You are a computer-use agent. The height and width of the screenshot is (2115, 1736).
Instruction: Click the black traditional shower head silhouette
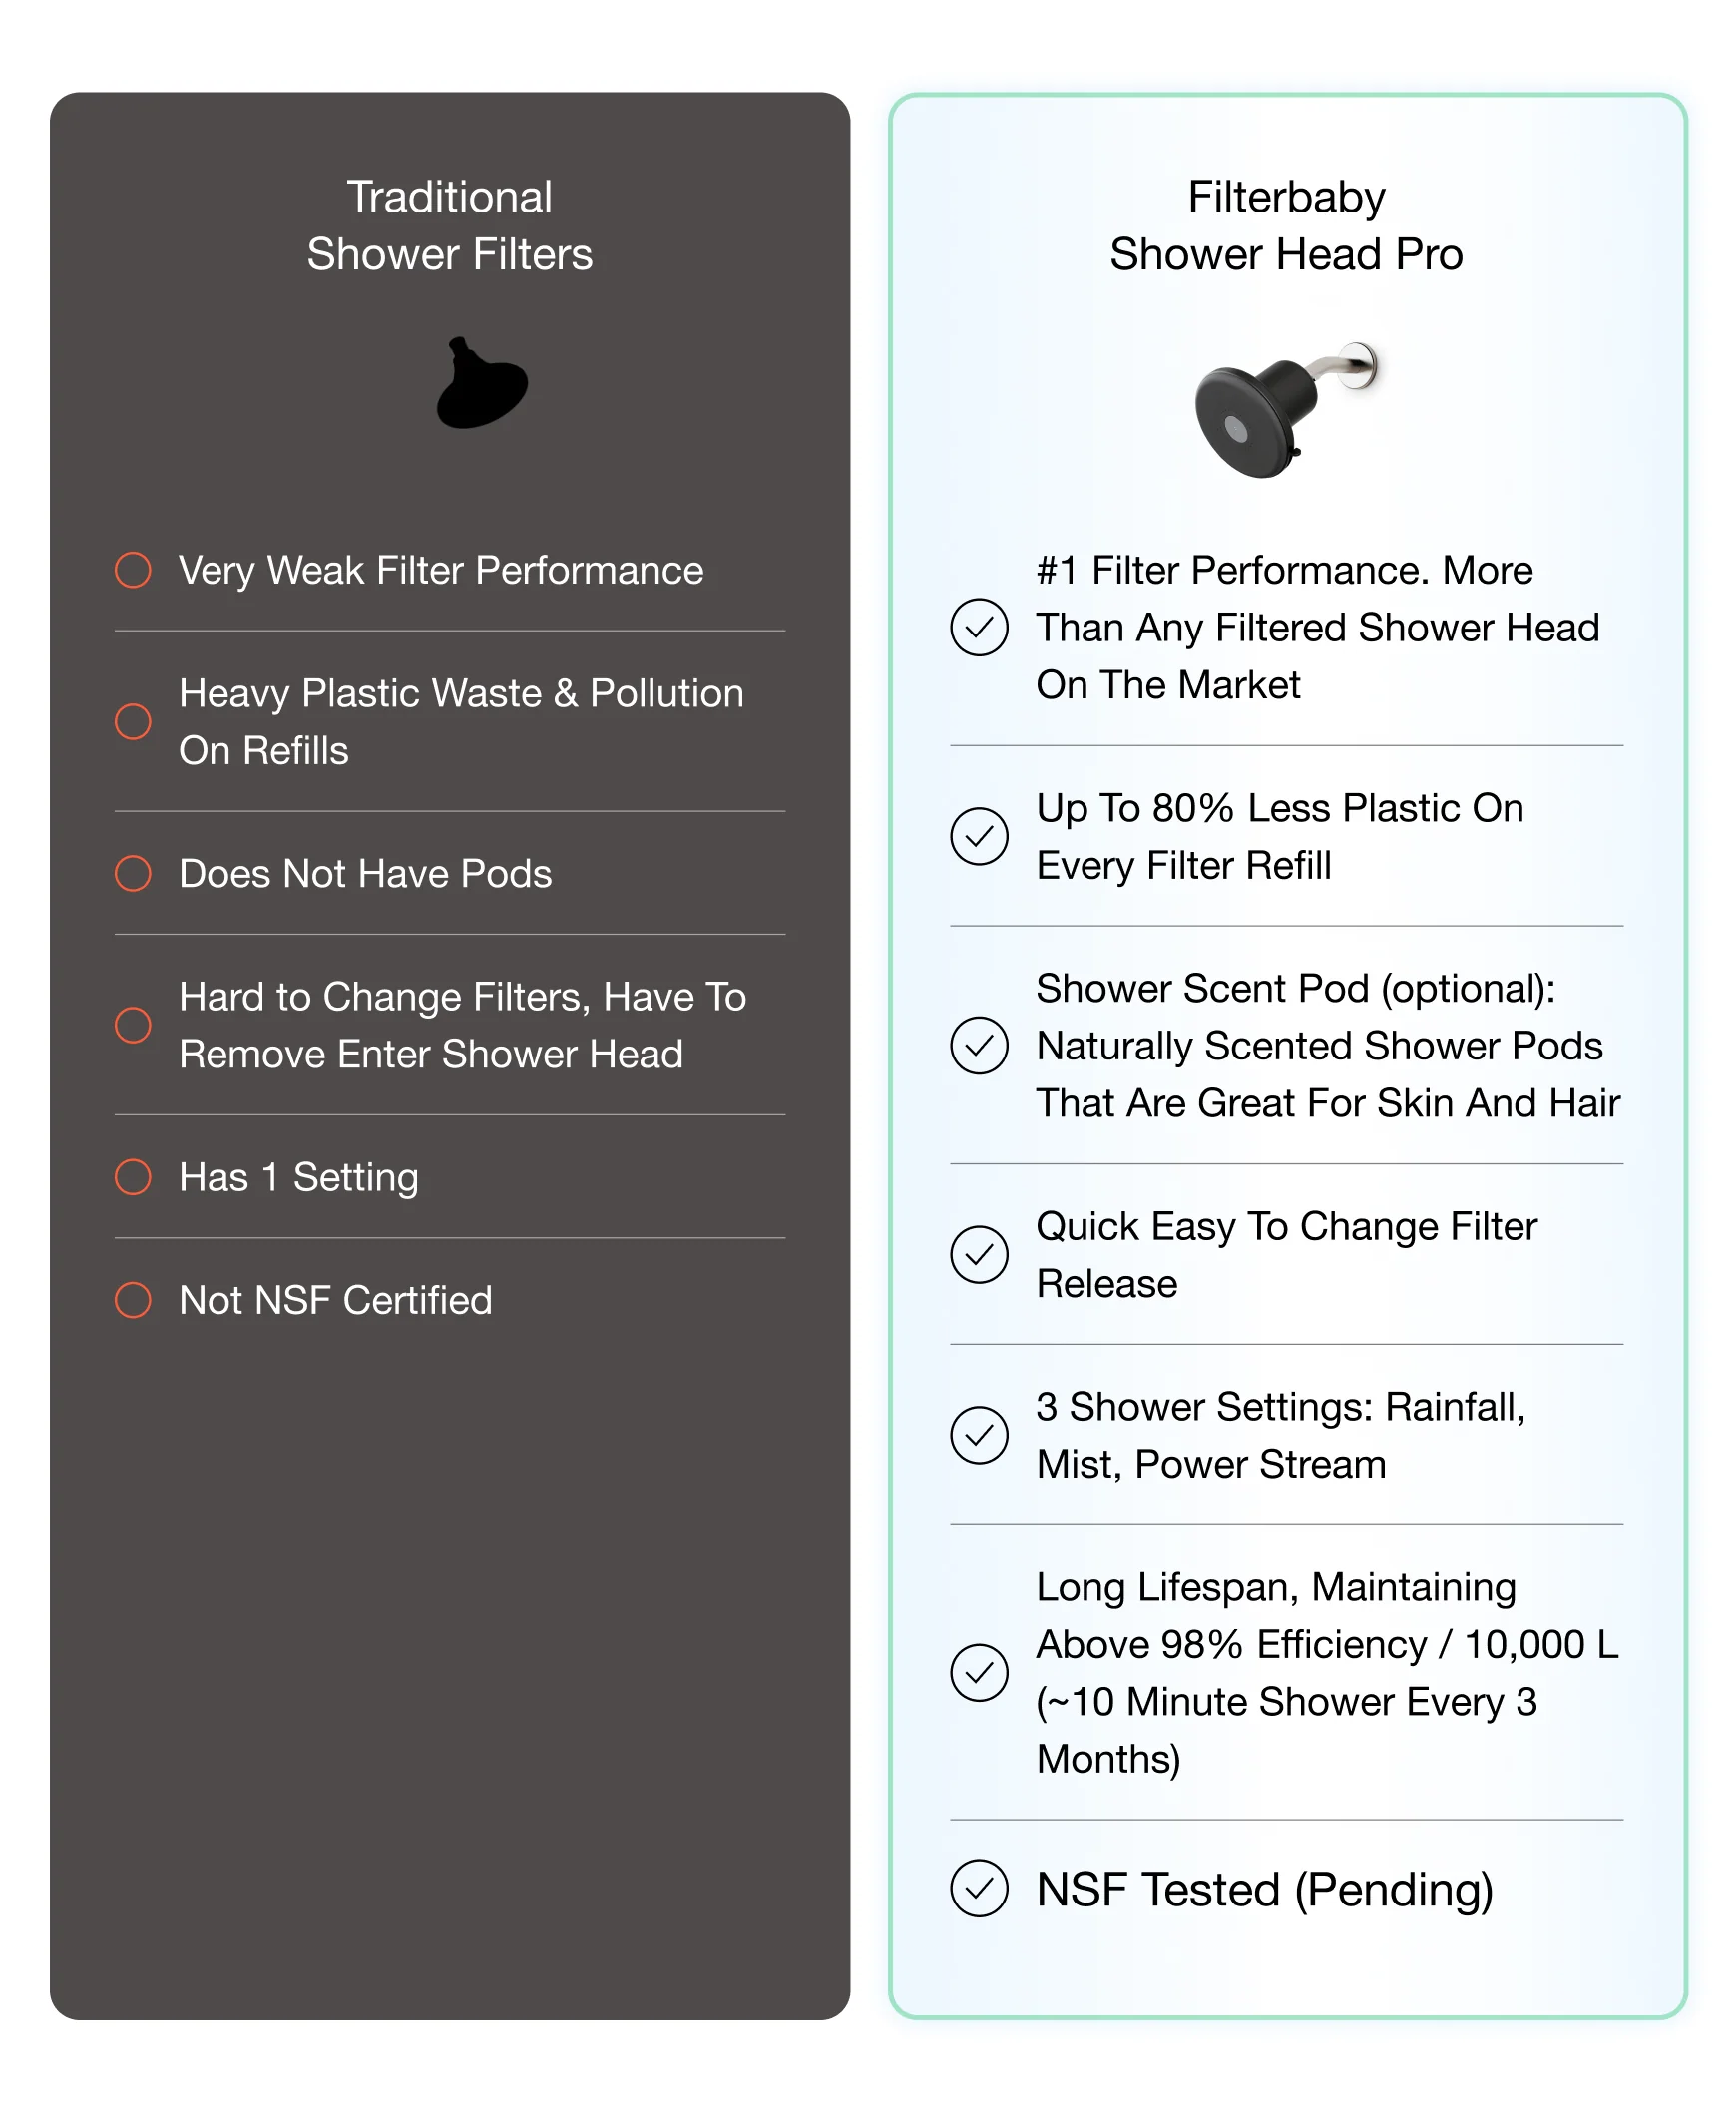(x=481, y=385)
